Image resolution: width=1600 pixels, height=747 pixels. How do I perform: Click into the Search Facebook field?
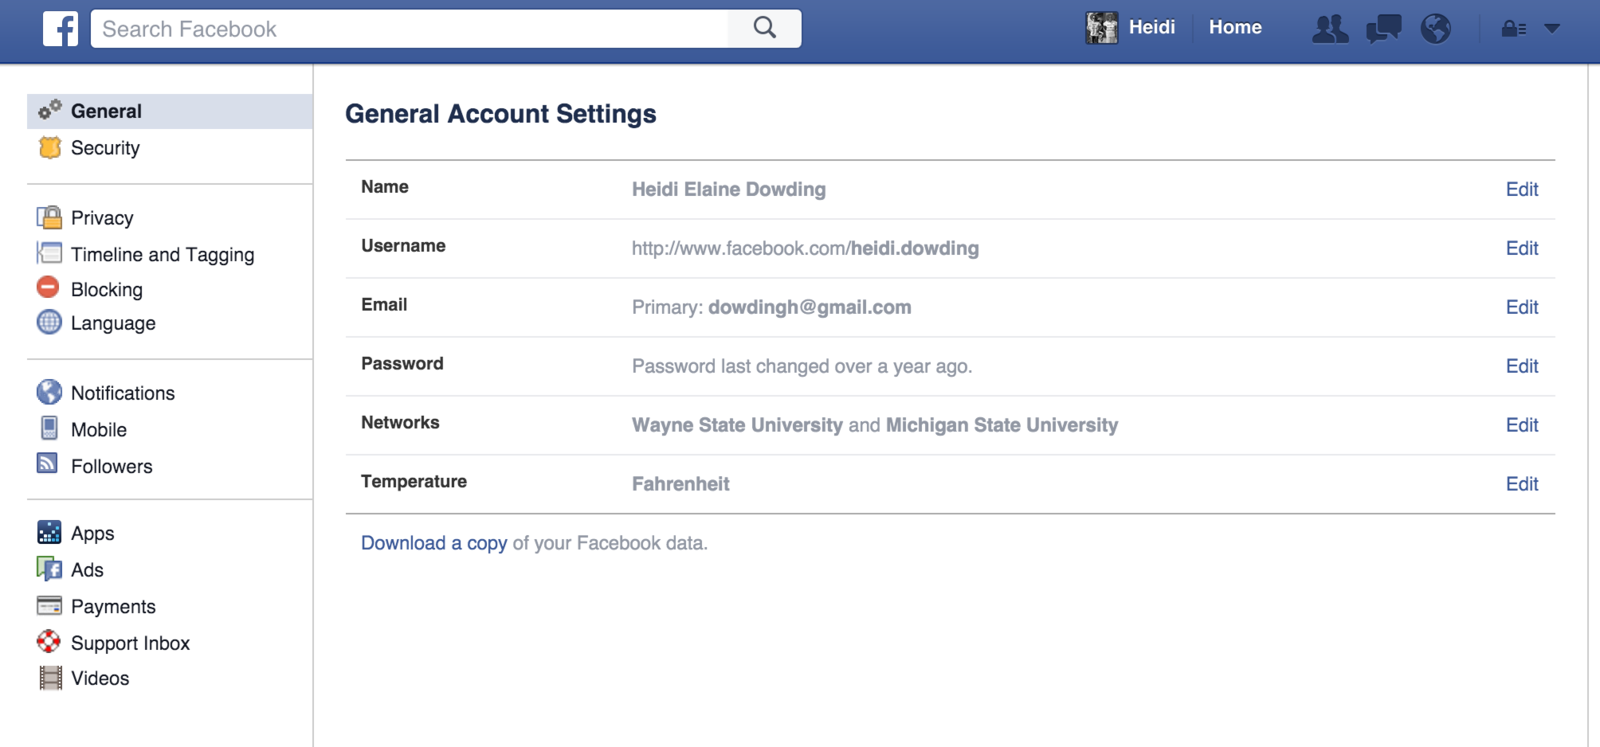coord(410,28)
